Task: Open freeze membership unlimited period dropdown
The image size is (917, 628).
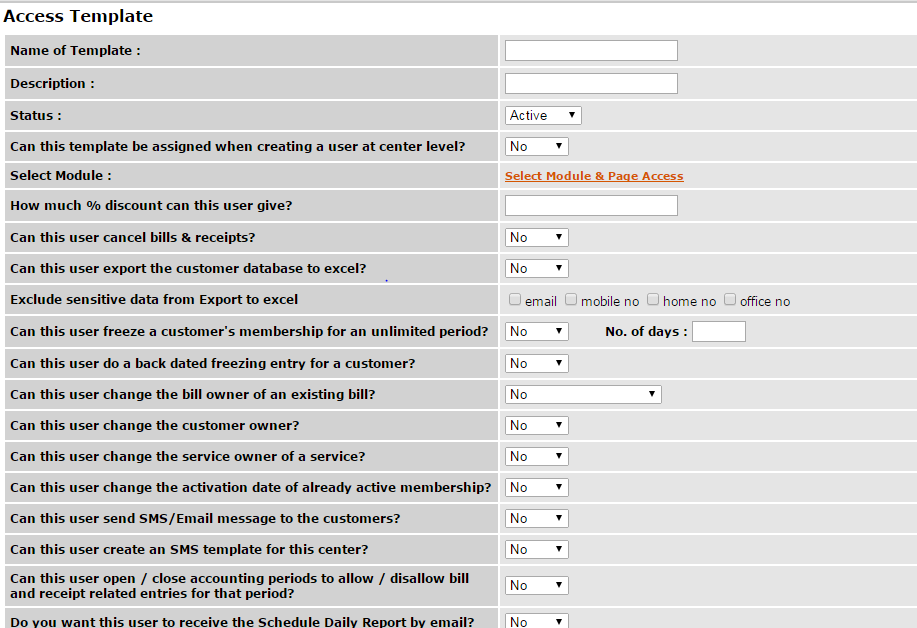Action: point(537,332)
